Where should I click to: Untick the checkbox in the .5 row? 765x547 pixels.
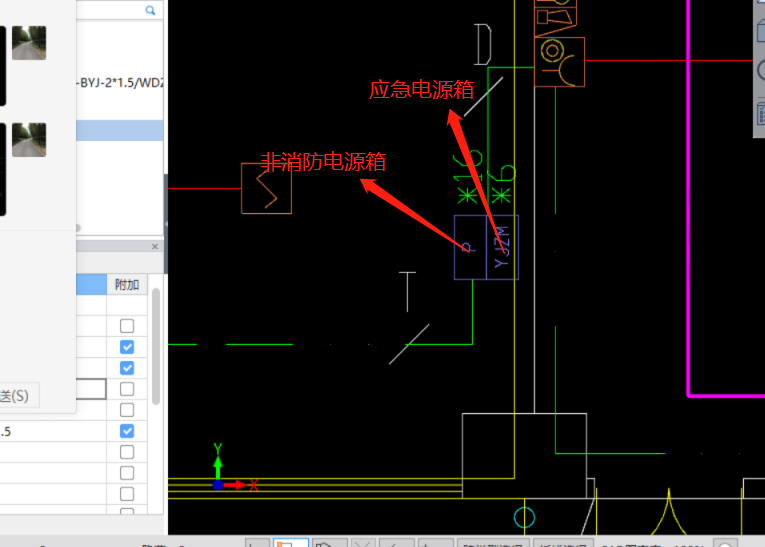click(127, 431)
